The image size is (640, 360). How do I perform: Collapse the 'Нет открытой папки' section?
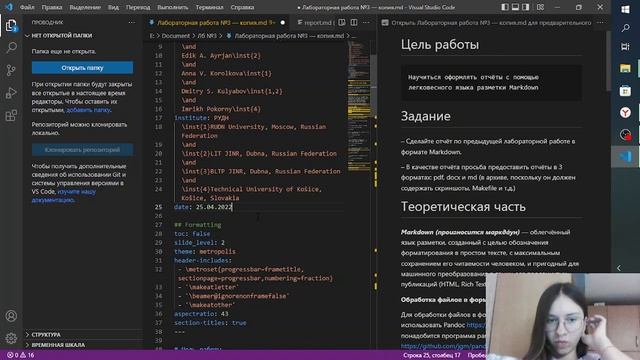coord(82,36)
